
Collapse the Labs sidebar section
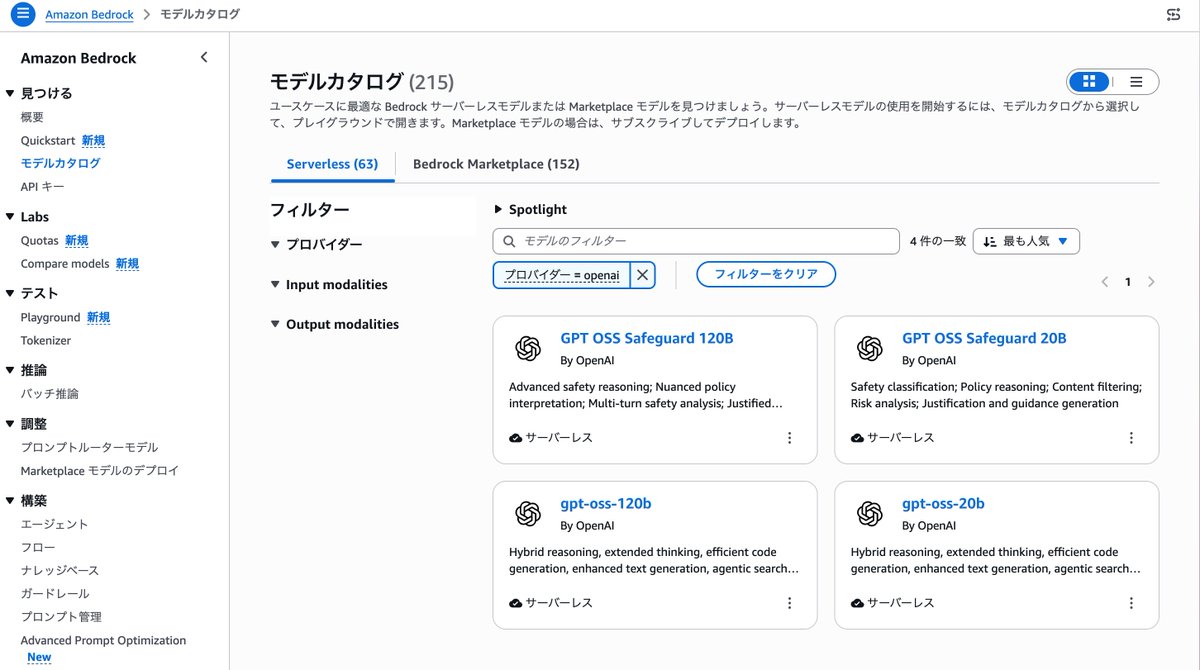pos(27,217)
